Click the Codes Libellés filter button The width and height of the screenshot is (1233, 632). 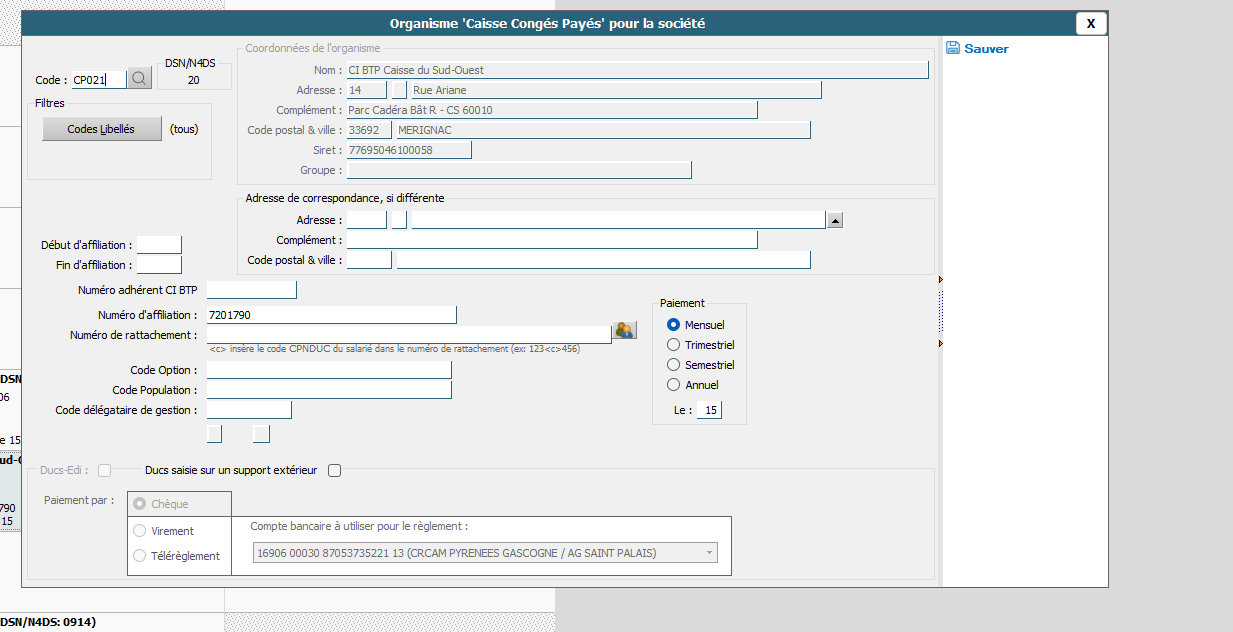click(101, 129)
